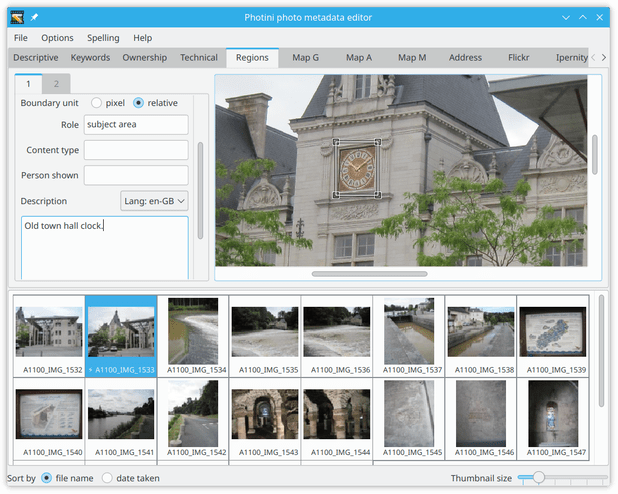The width and height of the screenshot is (618, 494).
Task: Switch to the Map M tab
Action: click(412, 58)
